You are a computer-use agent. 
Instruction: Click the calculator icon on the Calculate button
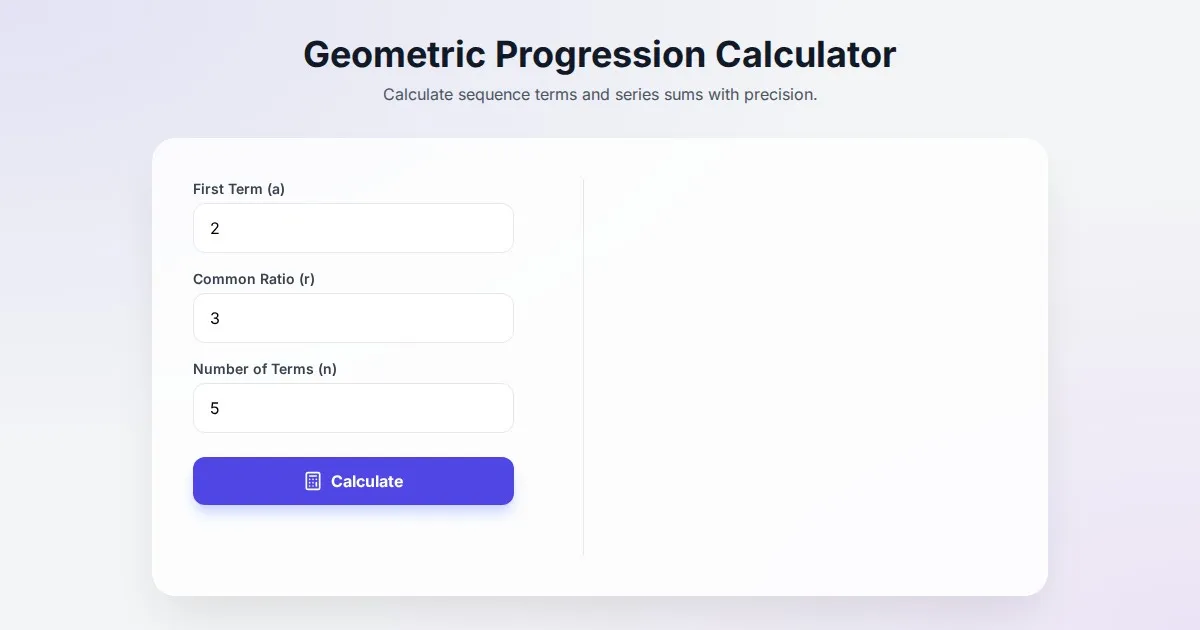click(313, 481)
